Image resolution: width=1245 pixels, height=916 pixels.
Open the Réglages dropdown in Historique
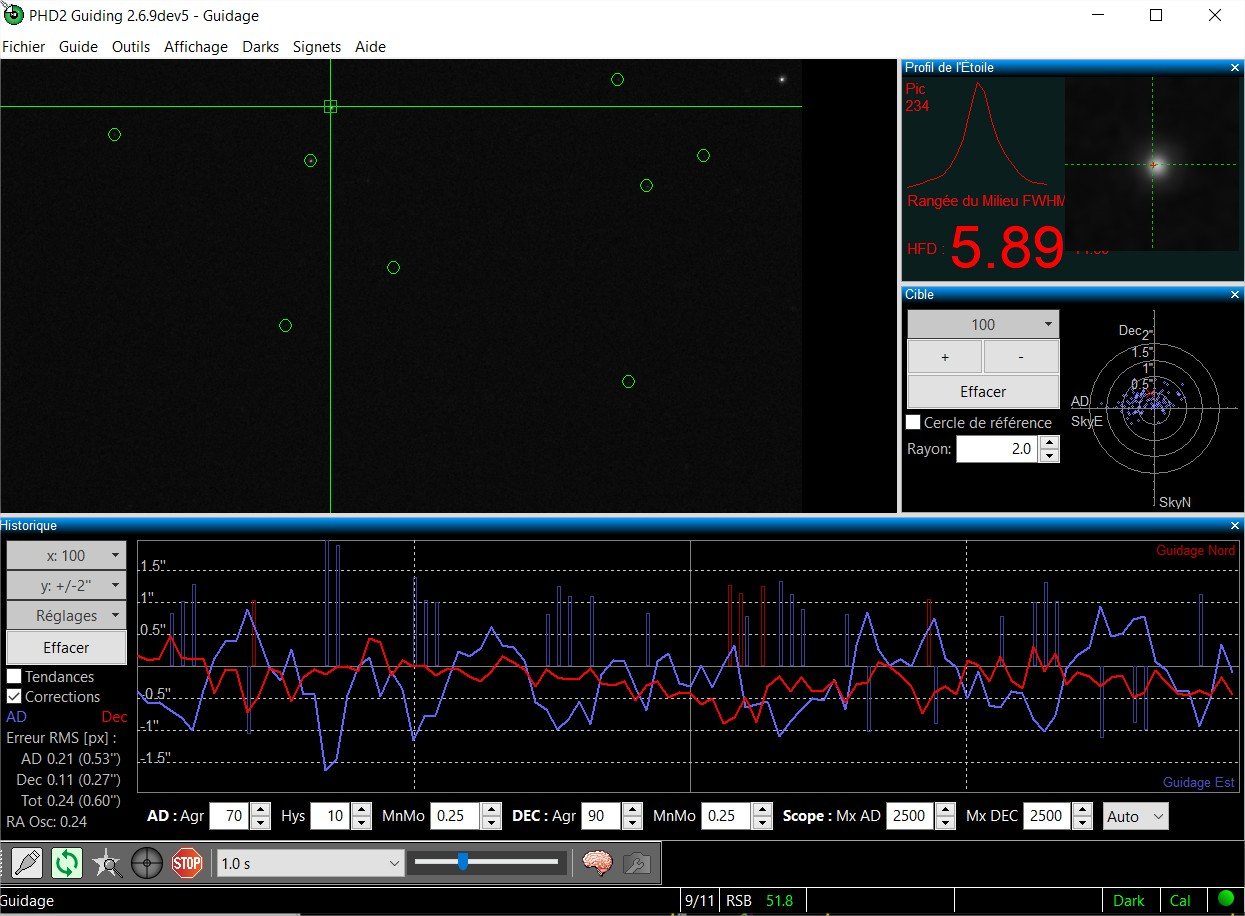pos(66,615)
